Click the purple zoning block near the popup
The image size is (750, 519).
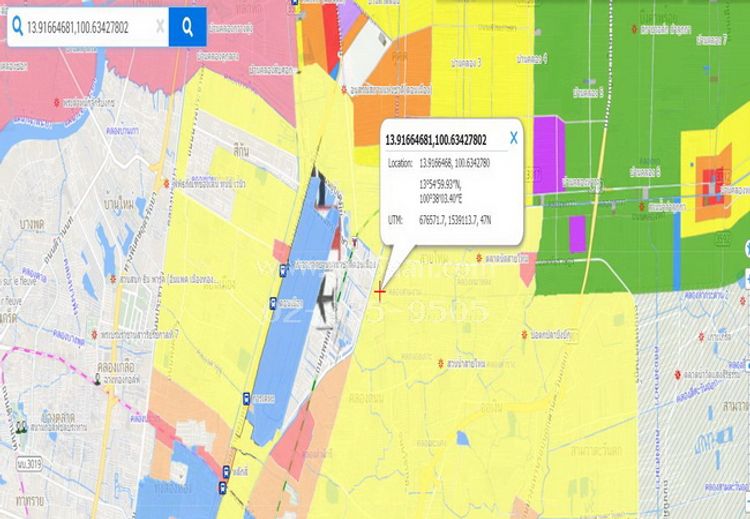[549, 154]
